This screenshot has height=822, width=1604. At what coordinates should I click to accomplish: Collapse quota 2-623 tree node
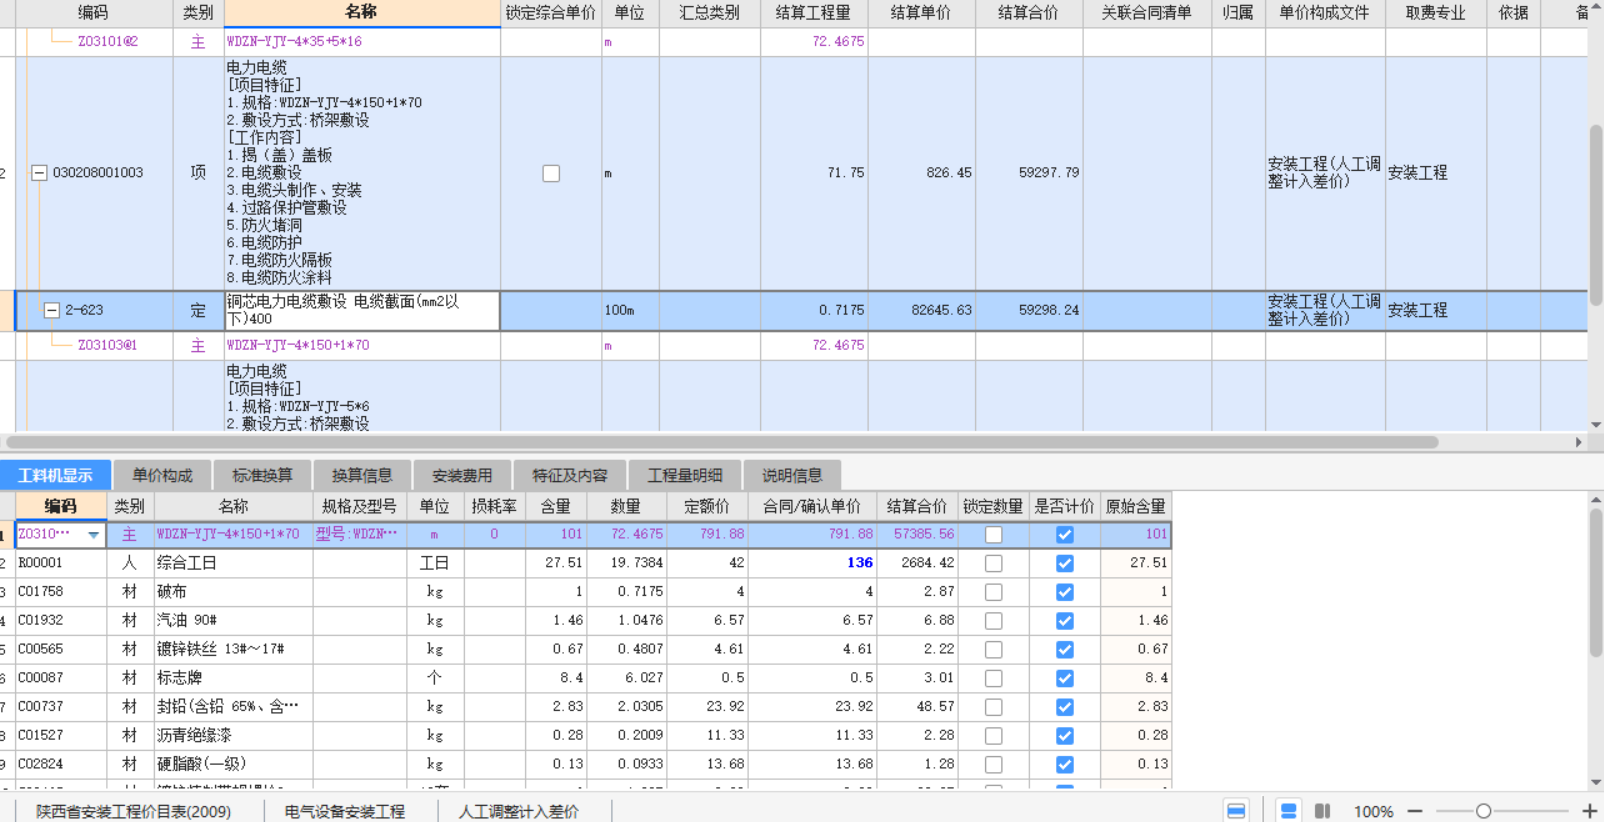51,310
